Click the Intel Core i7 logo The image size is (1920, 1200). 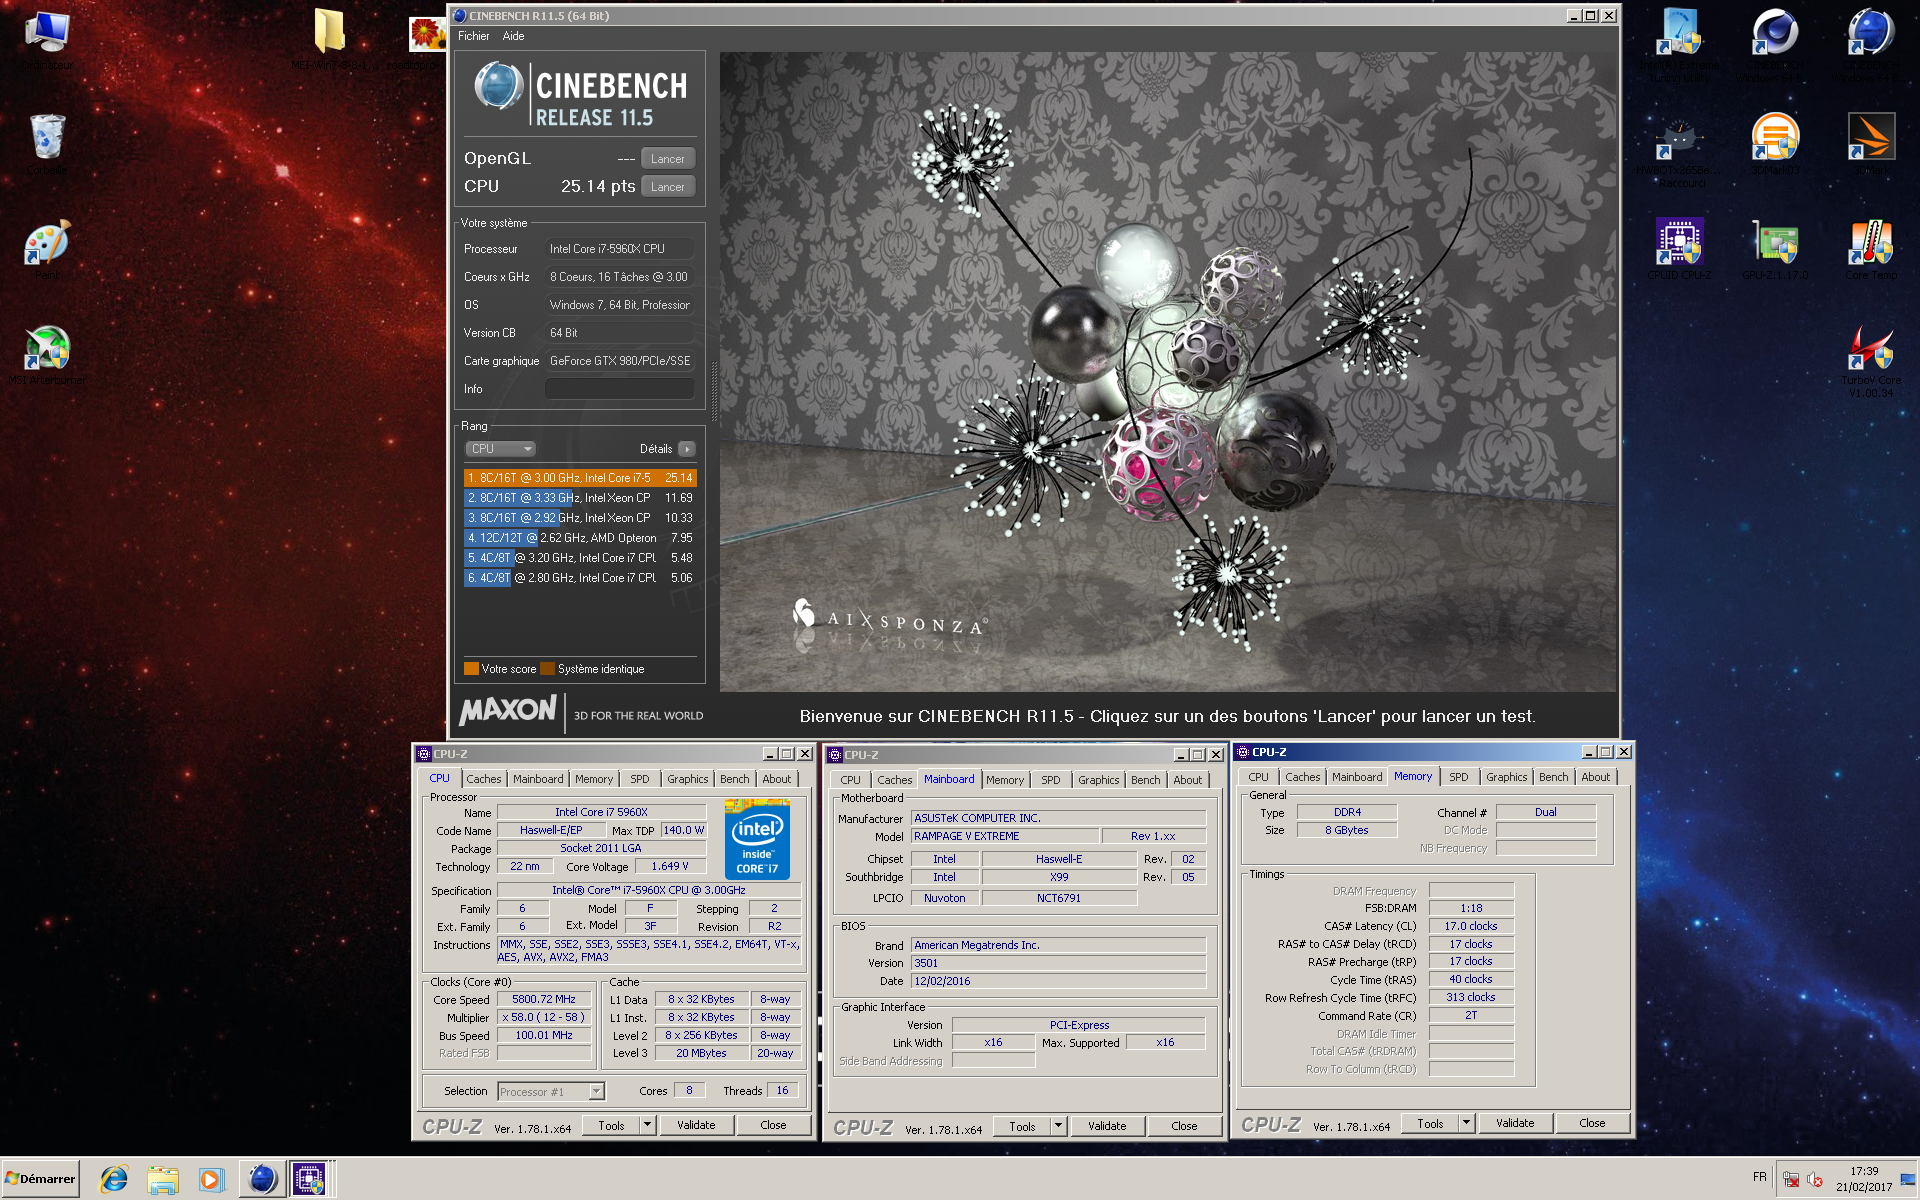click(x=757, y=840)
